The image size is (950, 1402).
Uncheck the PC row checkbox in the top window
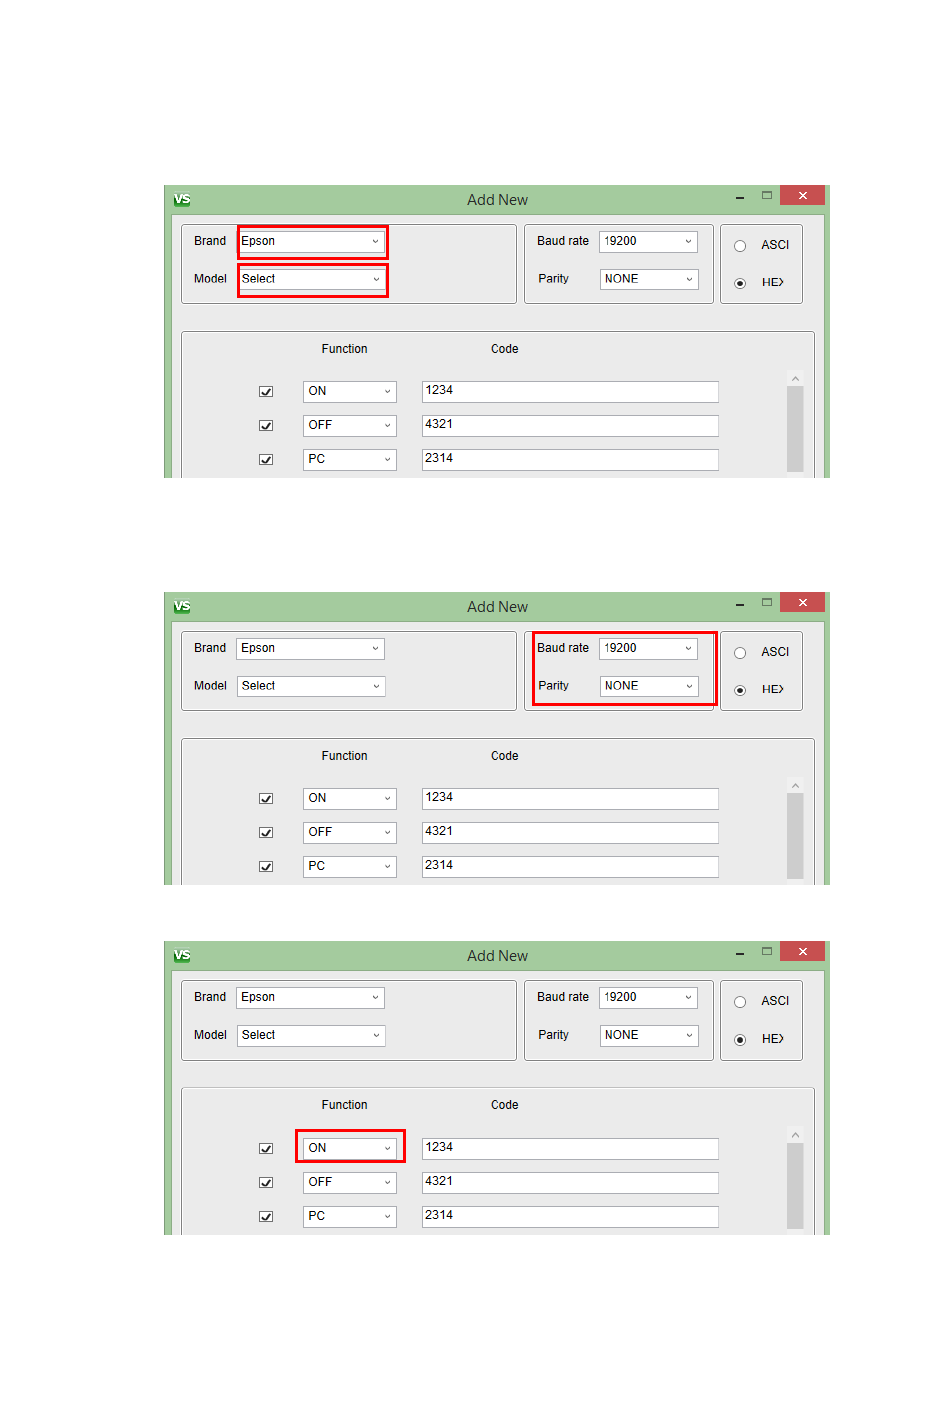click(266, 460)
